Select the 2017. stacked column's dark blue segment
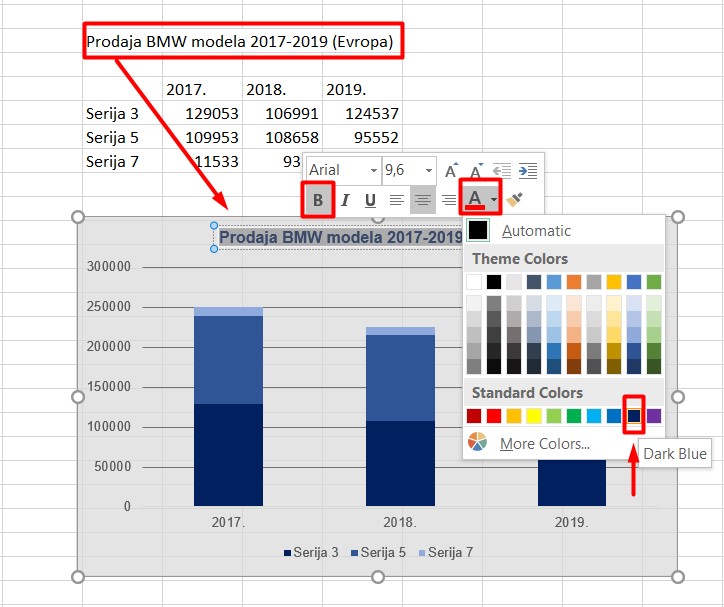Viewport: 724px width, 607px height. (x=228, y=455)
